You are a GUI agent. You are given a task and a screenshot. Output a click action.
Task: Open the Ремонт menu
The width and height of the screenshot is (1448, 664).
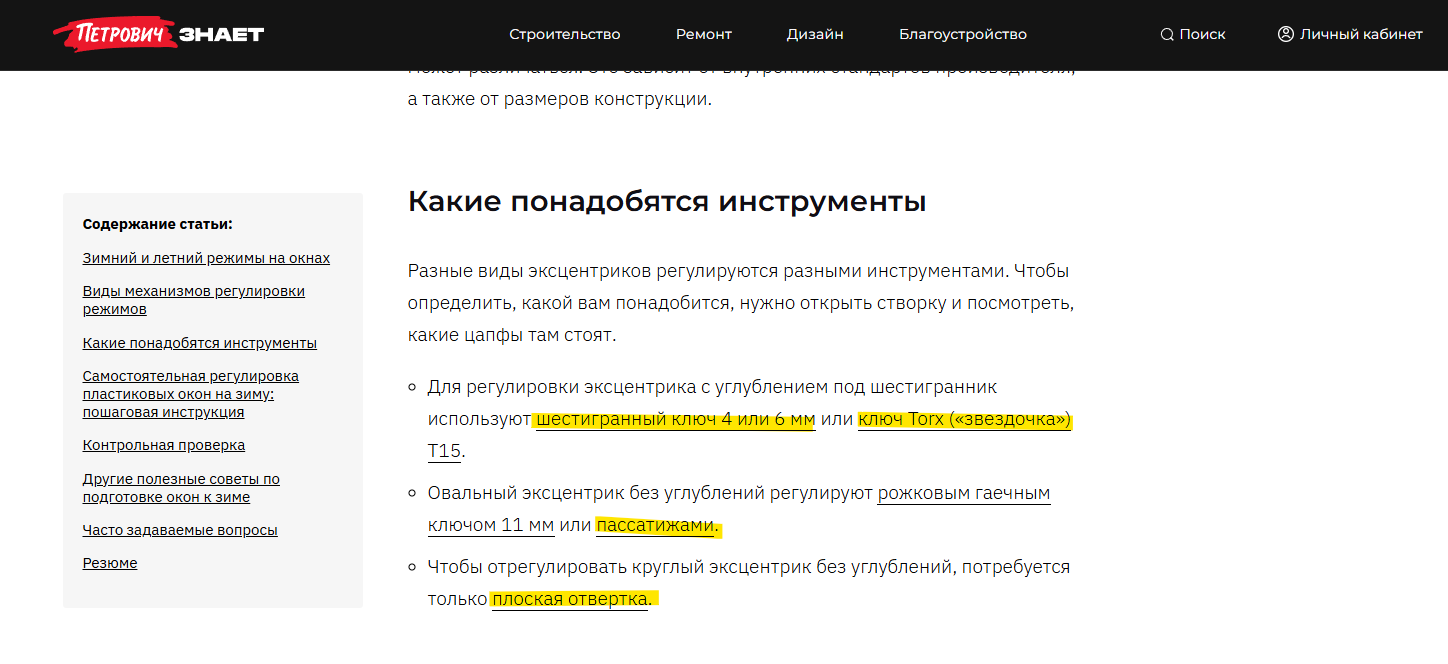click(704, 34)
